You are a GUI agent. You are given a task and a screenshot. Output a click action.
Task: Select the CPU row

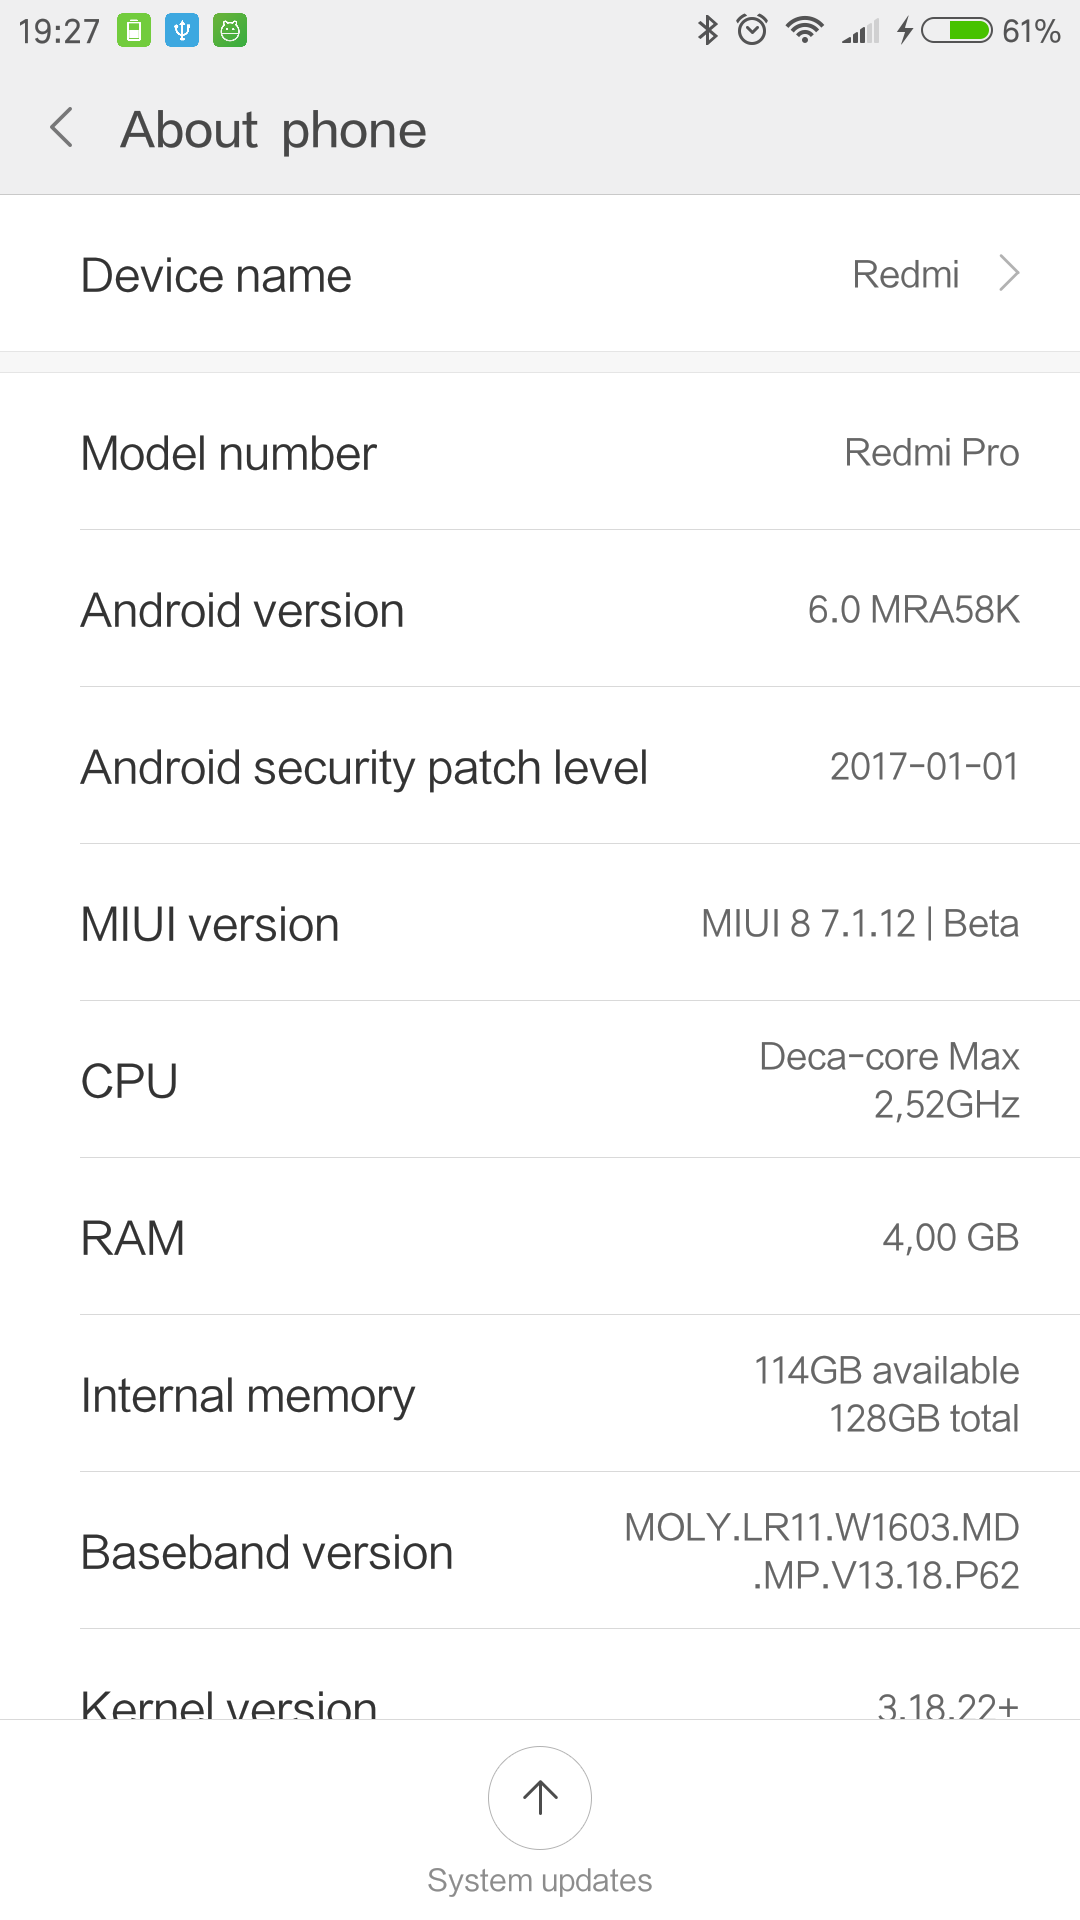540,1080
